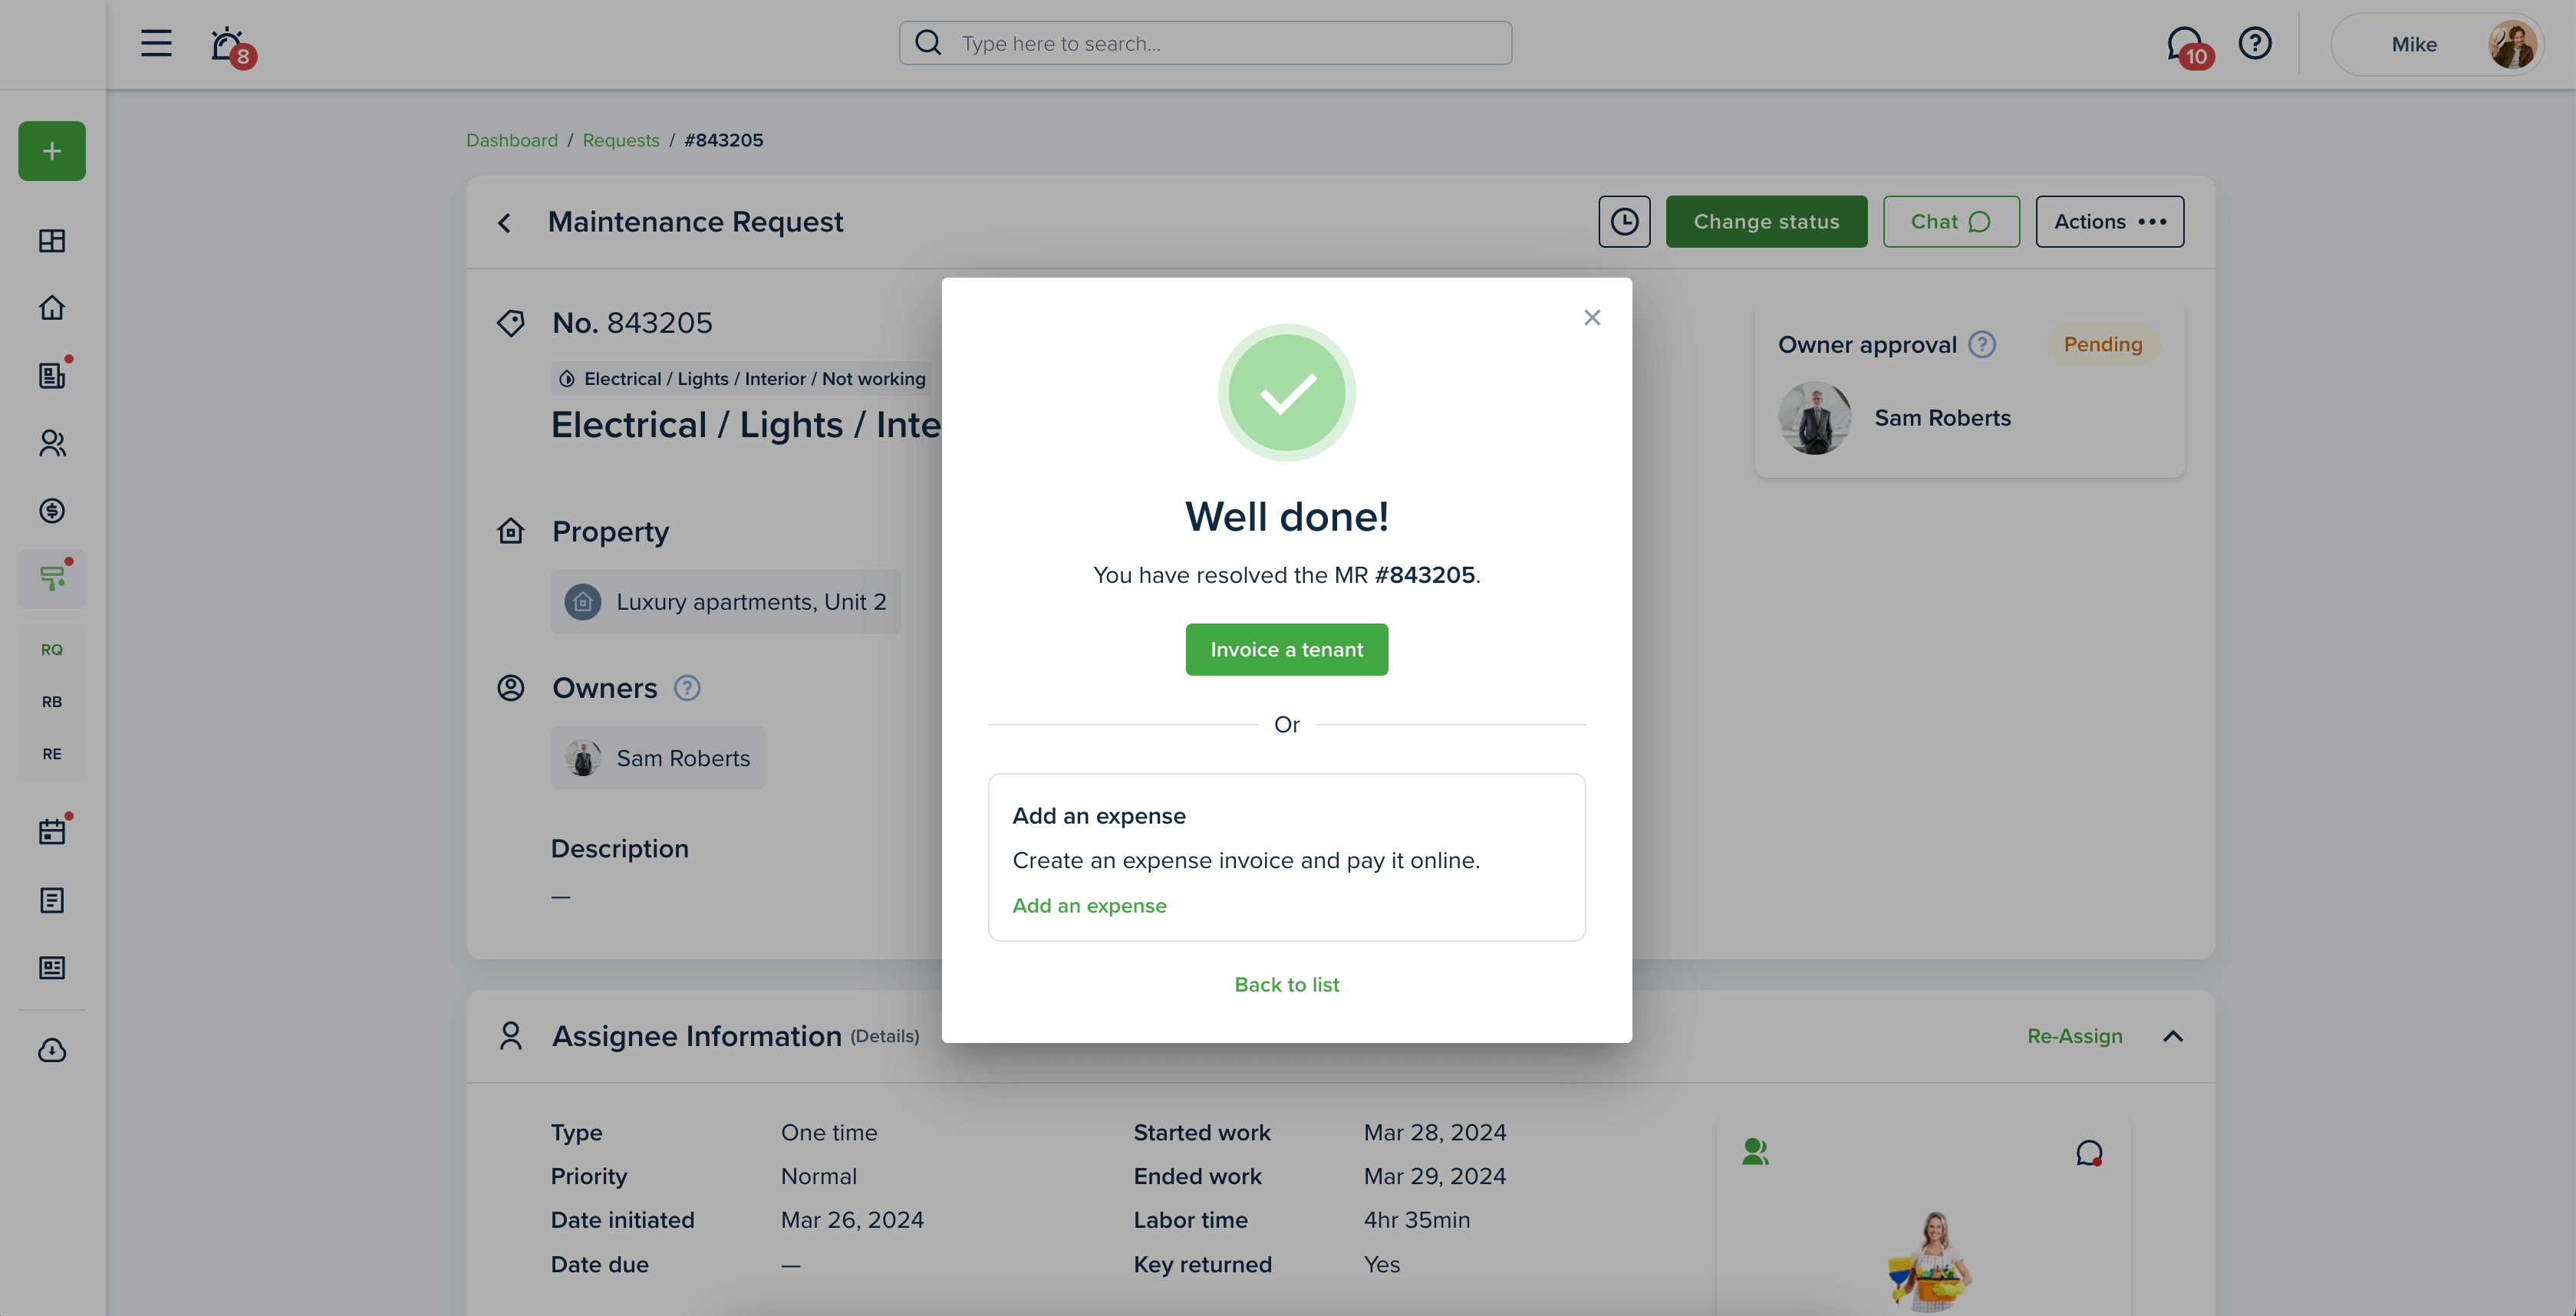Open the dashboard grid sidebar icon
The width and height of the screenshot is (2576, 1316).
coord(52,240)
